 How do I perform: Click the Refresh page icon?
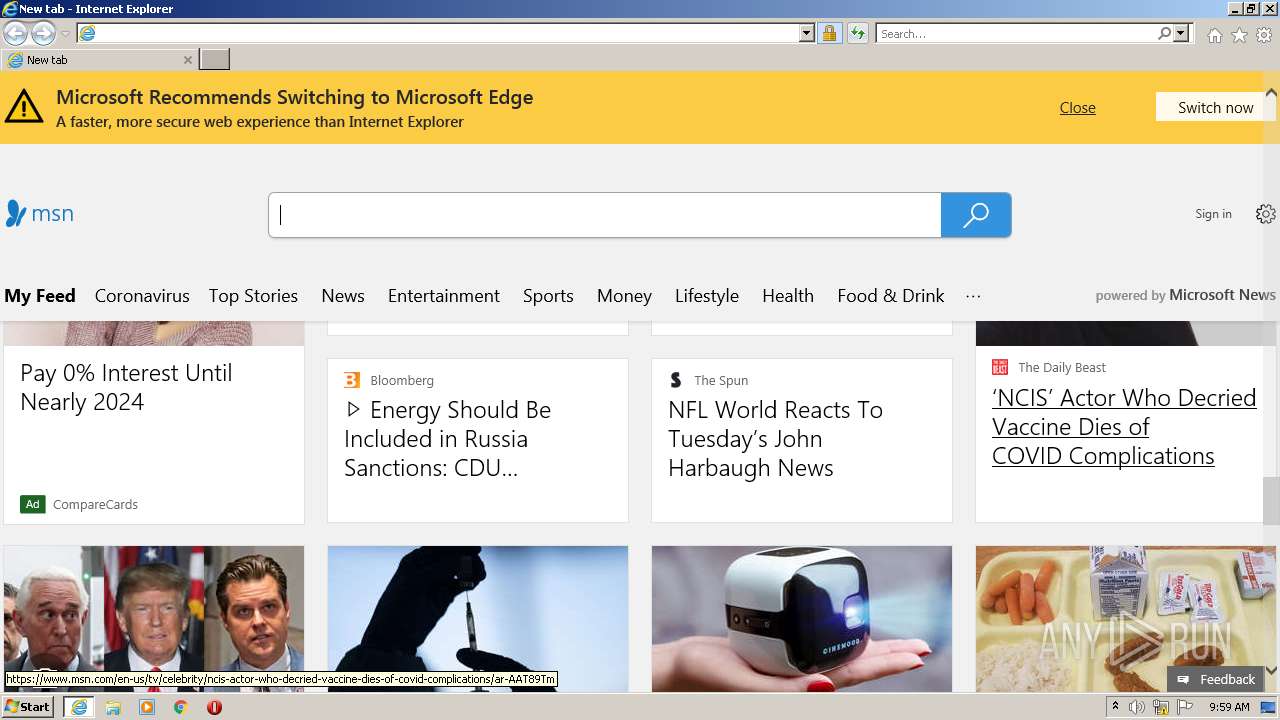point(857,34)
